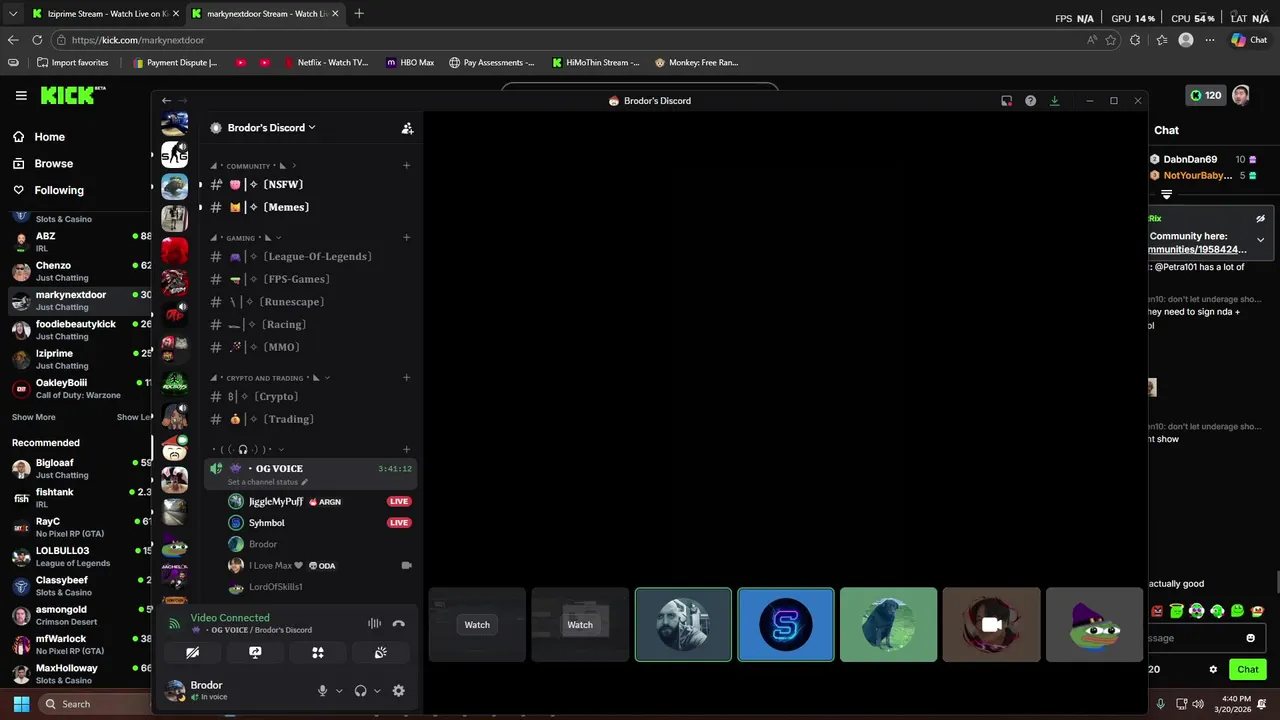Open the Trading channel
Screen dimensions: 1280x720
point(309,419)
